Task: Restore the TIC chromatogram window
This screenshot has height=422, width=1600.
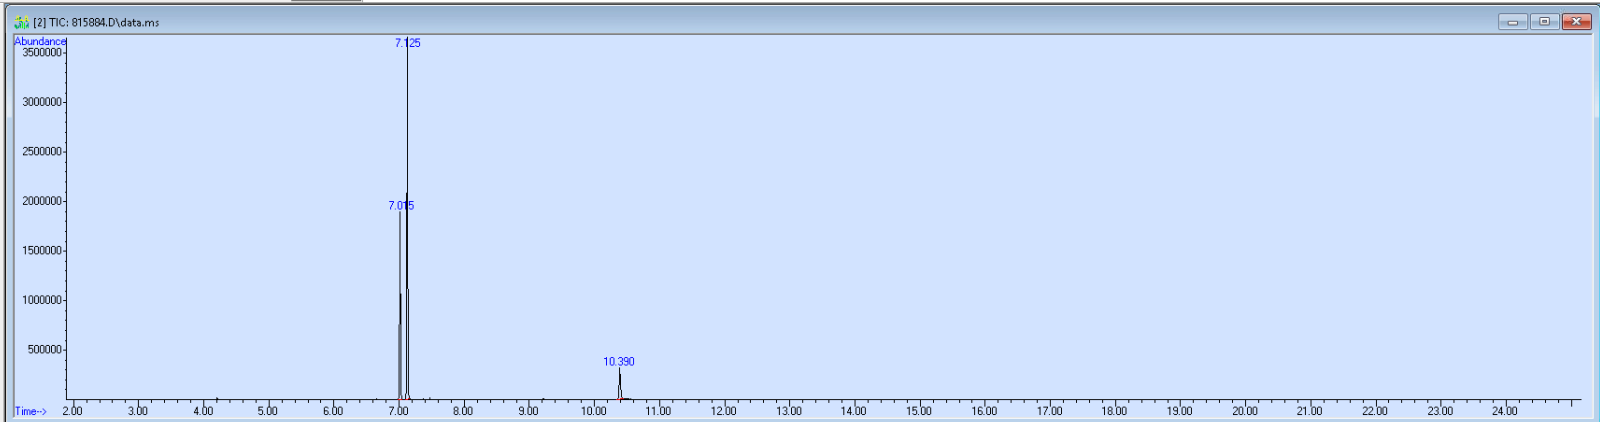Action: coord(1544,21)
